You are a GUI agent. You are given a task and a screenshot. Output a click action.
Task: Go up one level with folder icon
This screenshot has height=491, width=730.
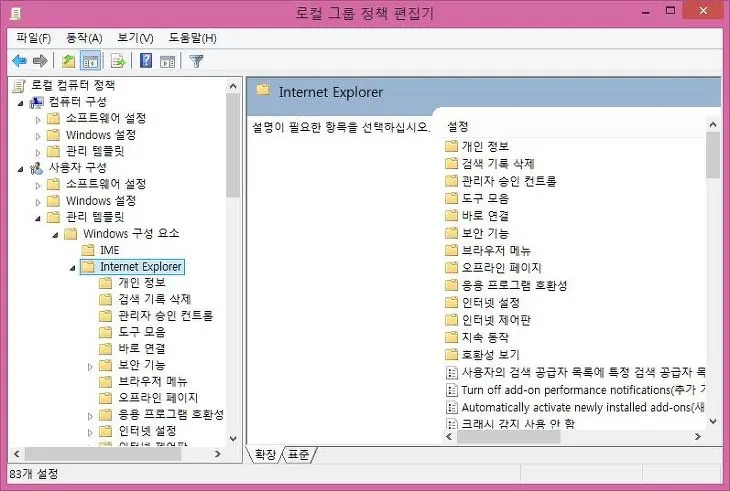tap(69, 61)
